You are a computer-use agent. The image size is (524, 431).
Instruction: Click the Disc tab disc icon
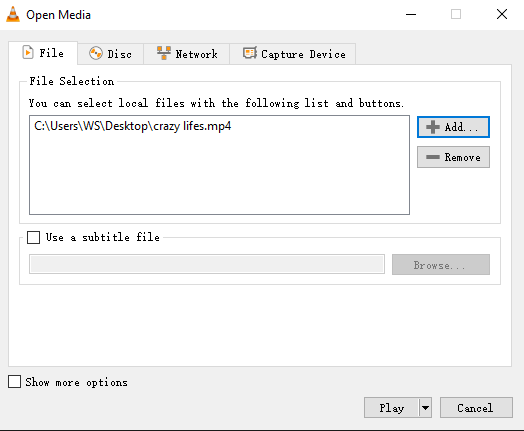pos(96,53)
